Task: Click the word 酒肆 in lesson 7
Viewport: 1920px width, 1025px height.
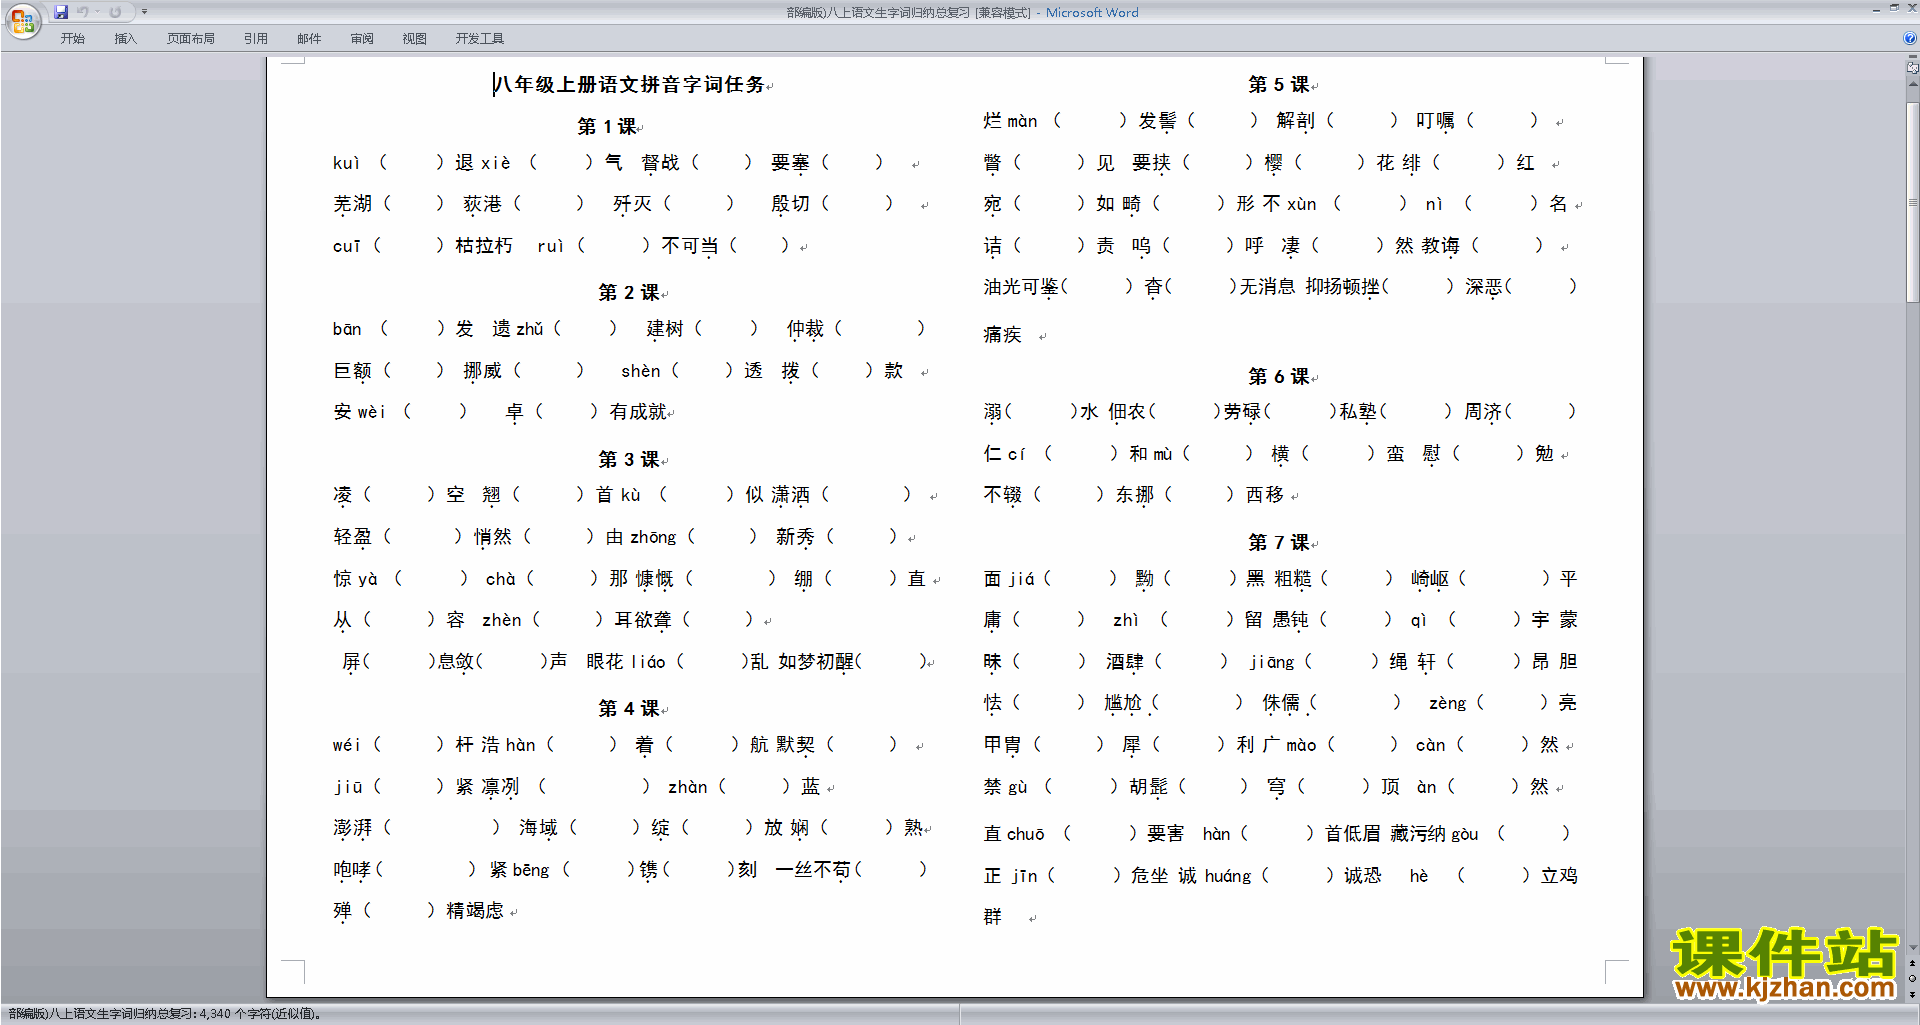Action: click(1125, 662)
